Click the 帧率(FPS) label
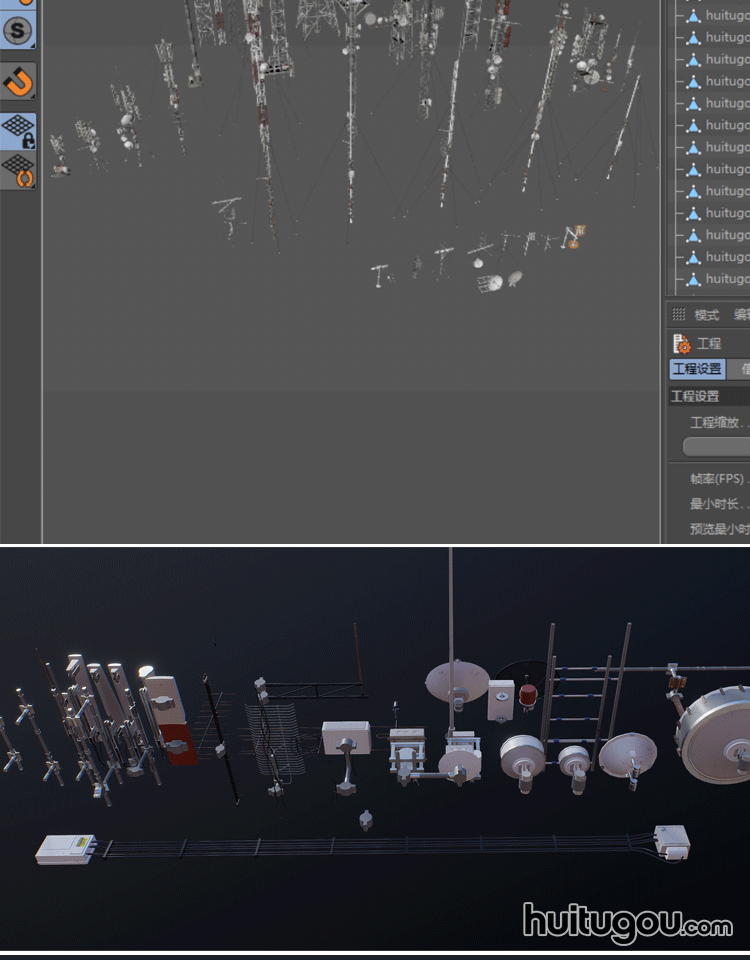Viewport: 750px width, 960px height. [x=717, y=479]
